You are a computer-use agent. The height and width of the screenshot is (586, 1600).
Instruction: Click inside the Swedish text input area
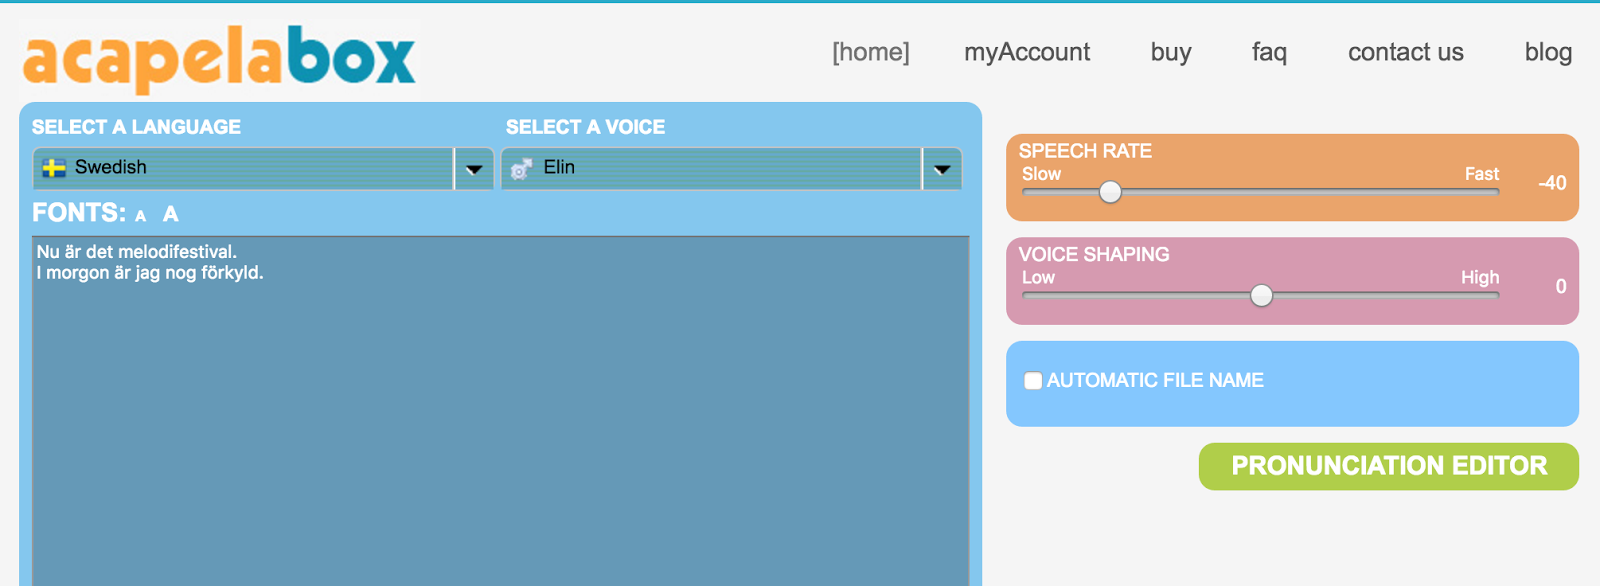tap(500, 420)
